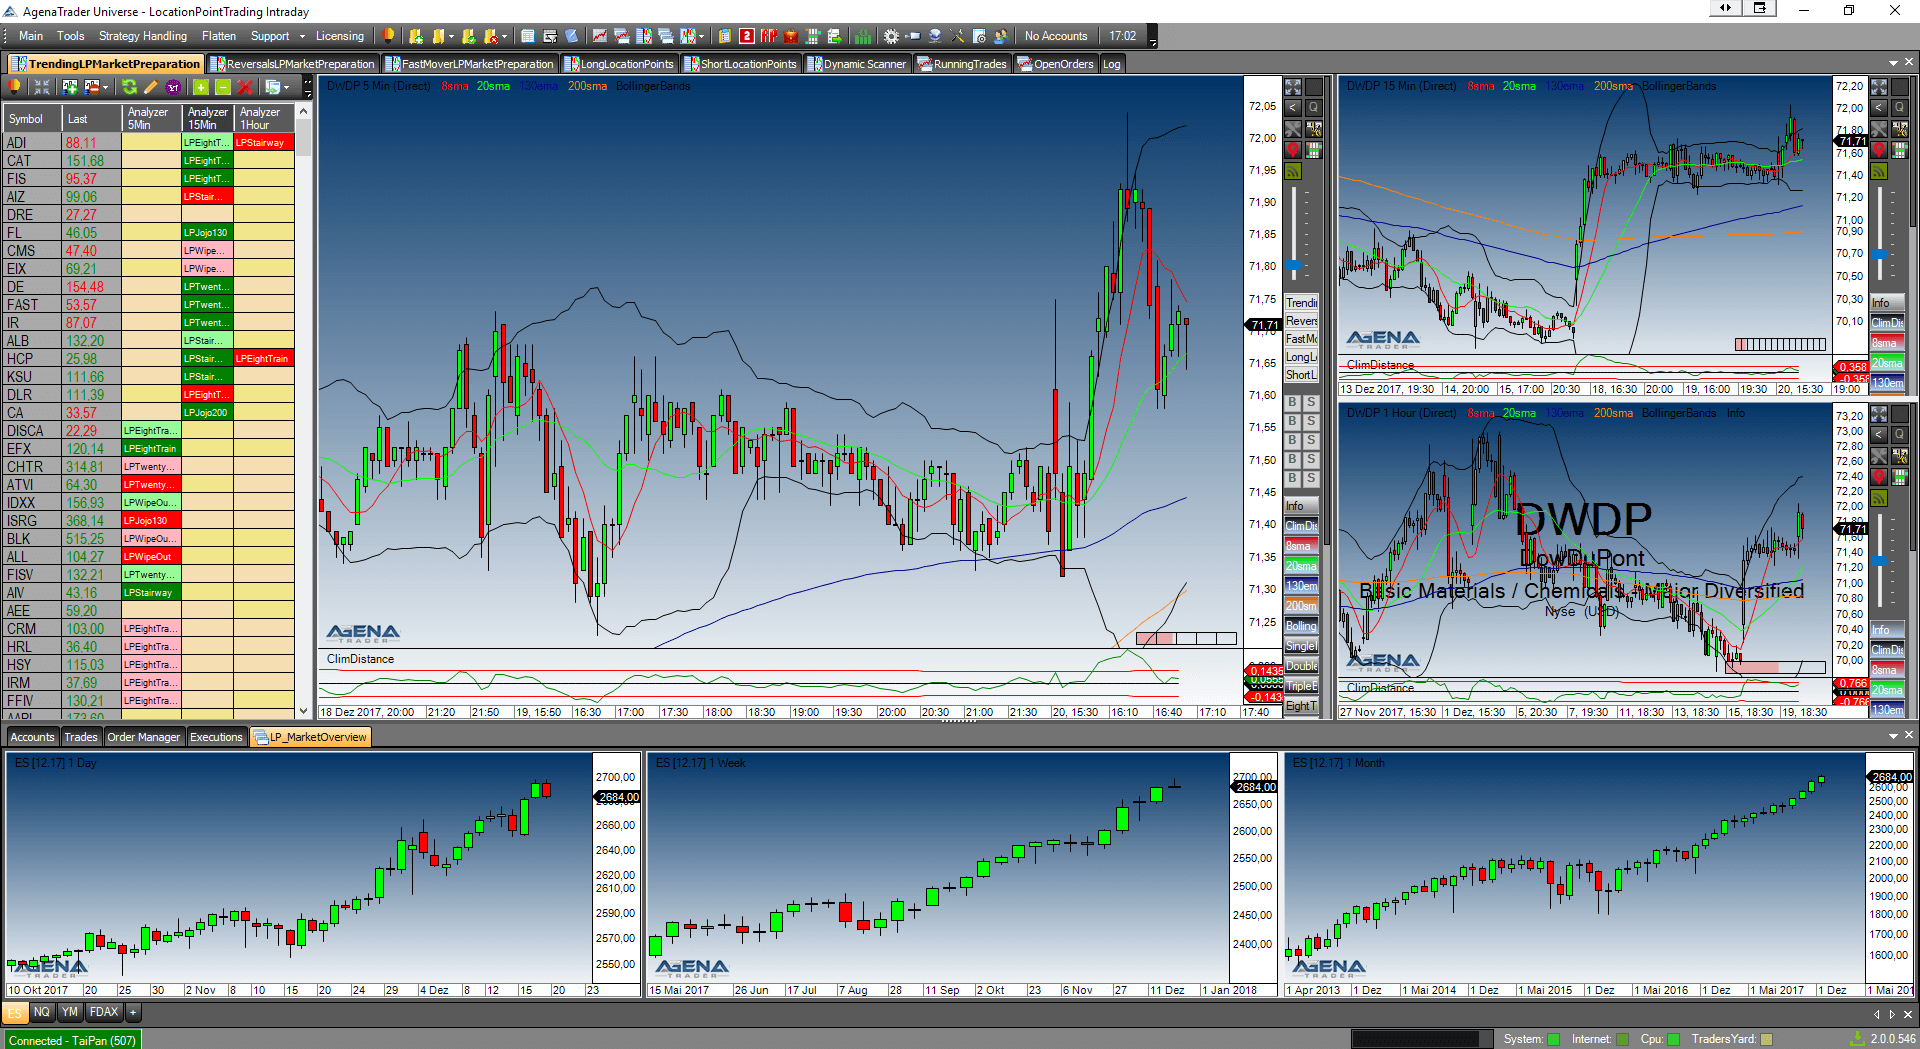Image resolution: width=1920 pixels, height=1049 pixels.
Task: Select the CAT row in symbol list
Action: click(148, 161)
